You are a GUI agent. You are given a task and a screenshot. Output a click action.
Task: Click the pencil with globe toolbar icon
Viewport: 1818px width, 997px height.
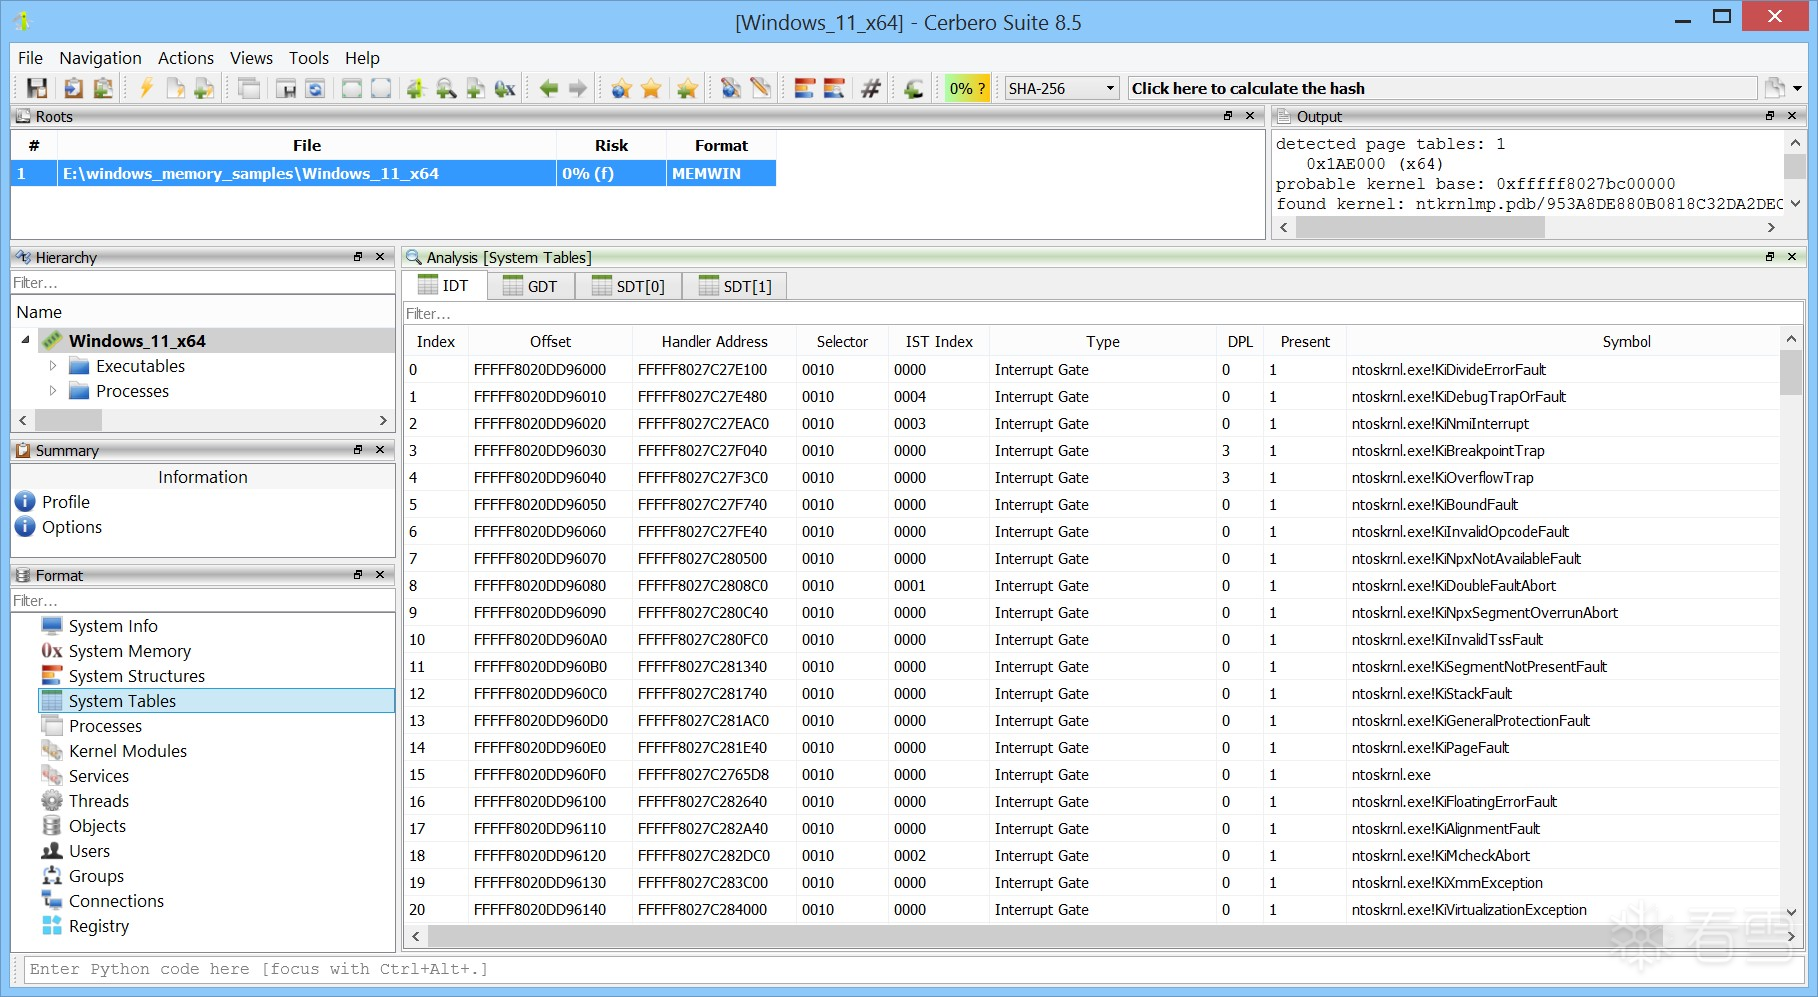pyautogui.click(x=731, y=88)
